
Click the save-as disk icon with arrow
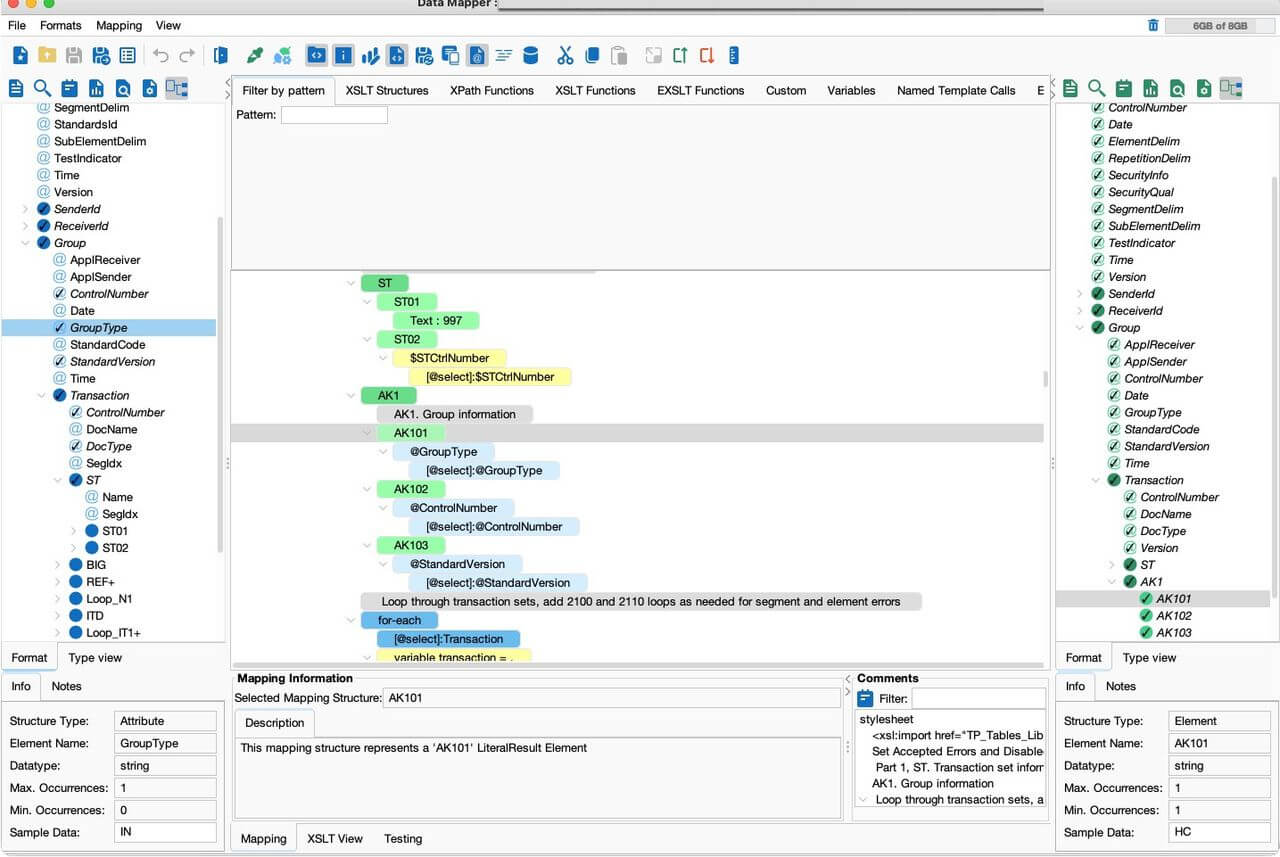click(x=101, y=55)
